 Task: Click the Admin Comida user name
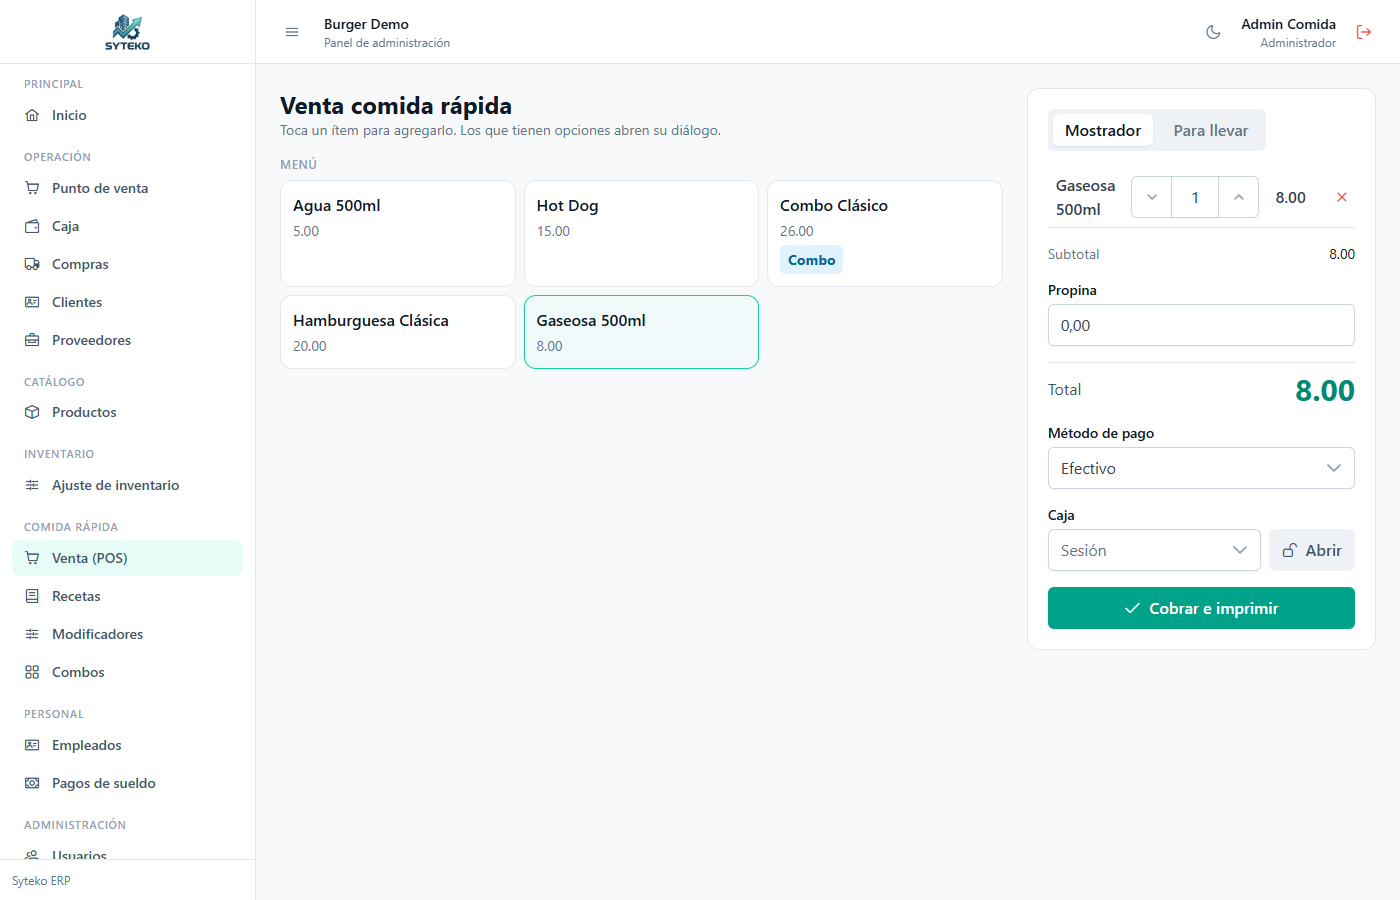click(1288, 24)
